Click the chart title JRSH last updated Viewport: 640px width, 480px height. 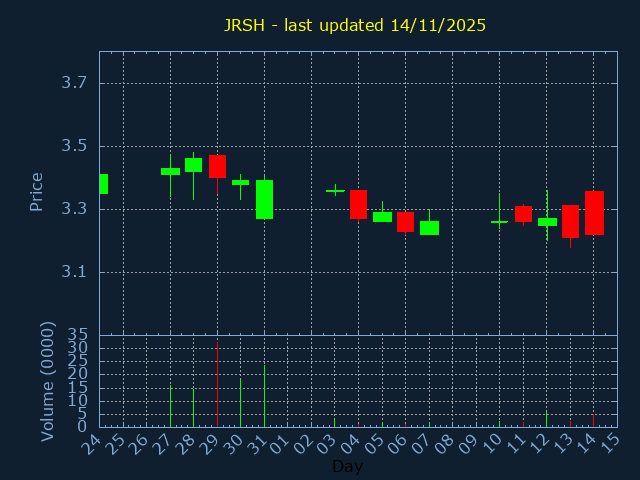coord(354,25)
